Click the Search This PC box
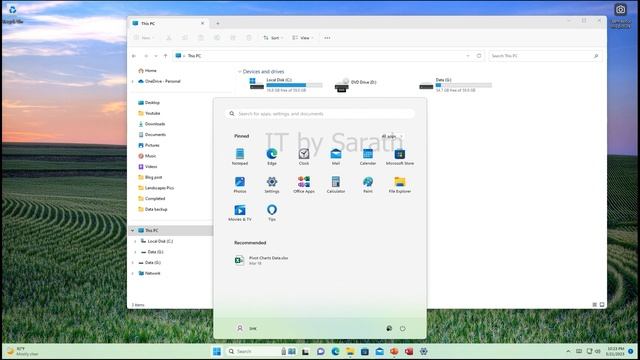Viewport: 640px width, 360px height. tap(545, 56)
